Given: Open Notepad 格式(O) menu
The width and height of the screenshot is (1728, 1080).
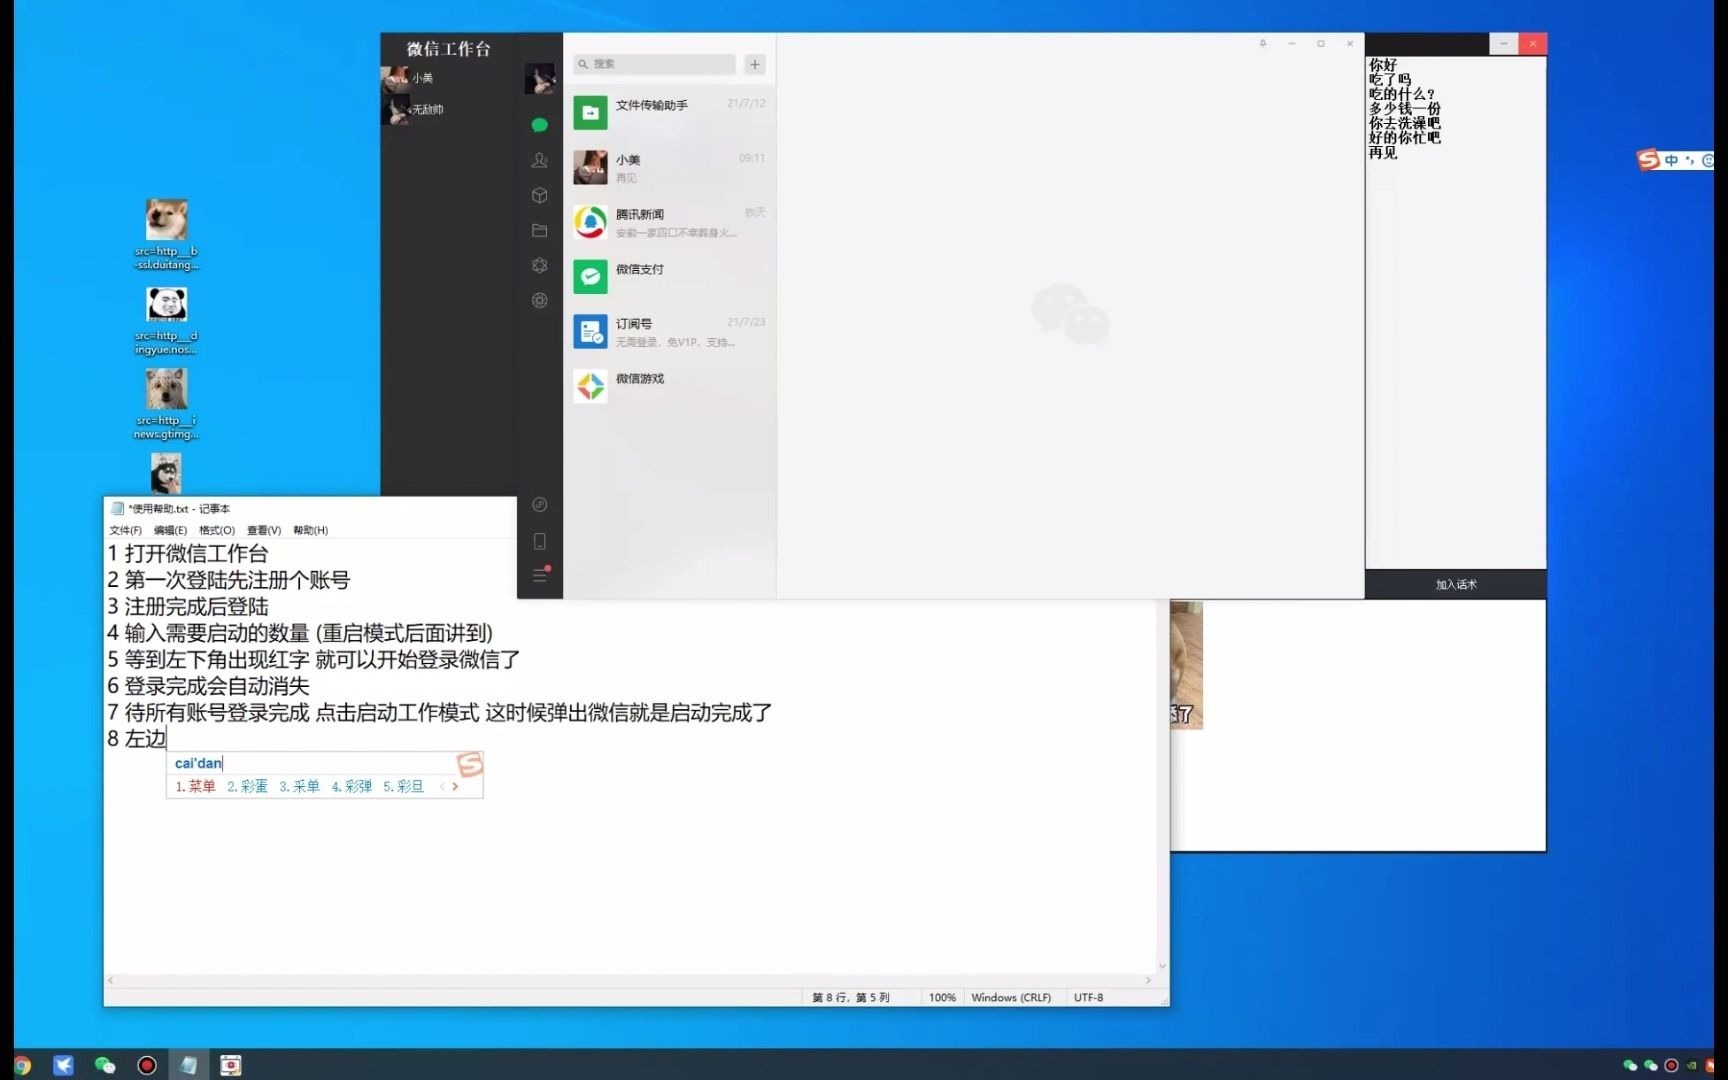Looking at the screenshot, I should pos(217,530).
